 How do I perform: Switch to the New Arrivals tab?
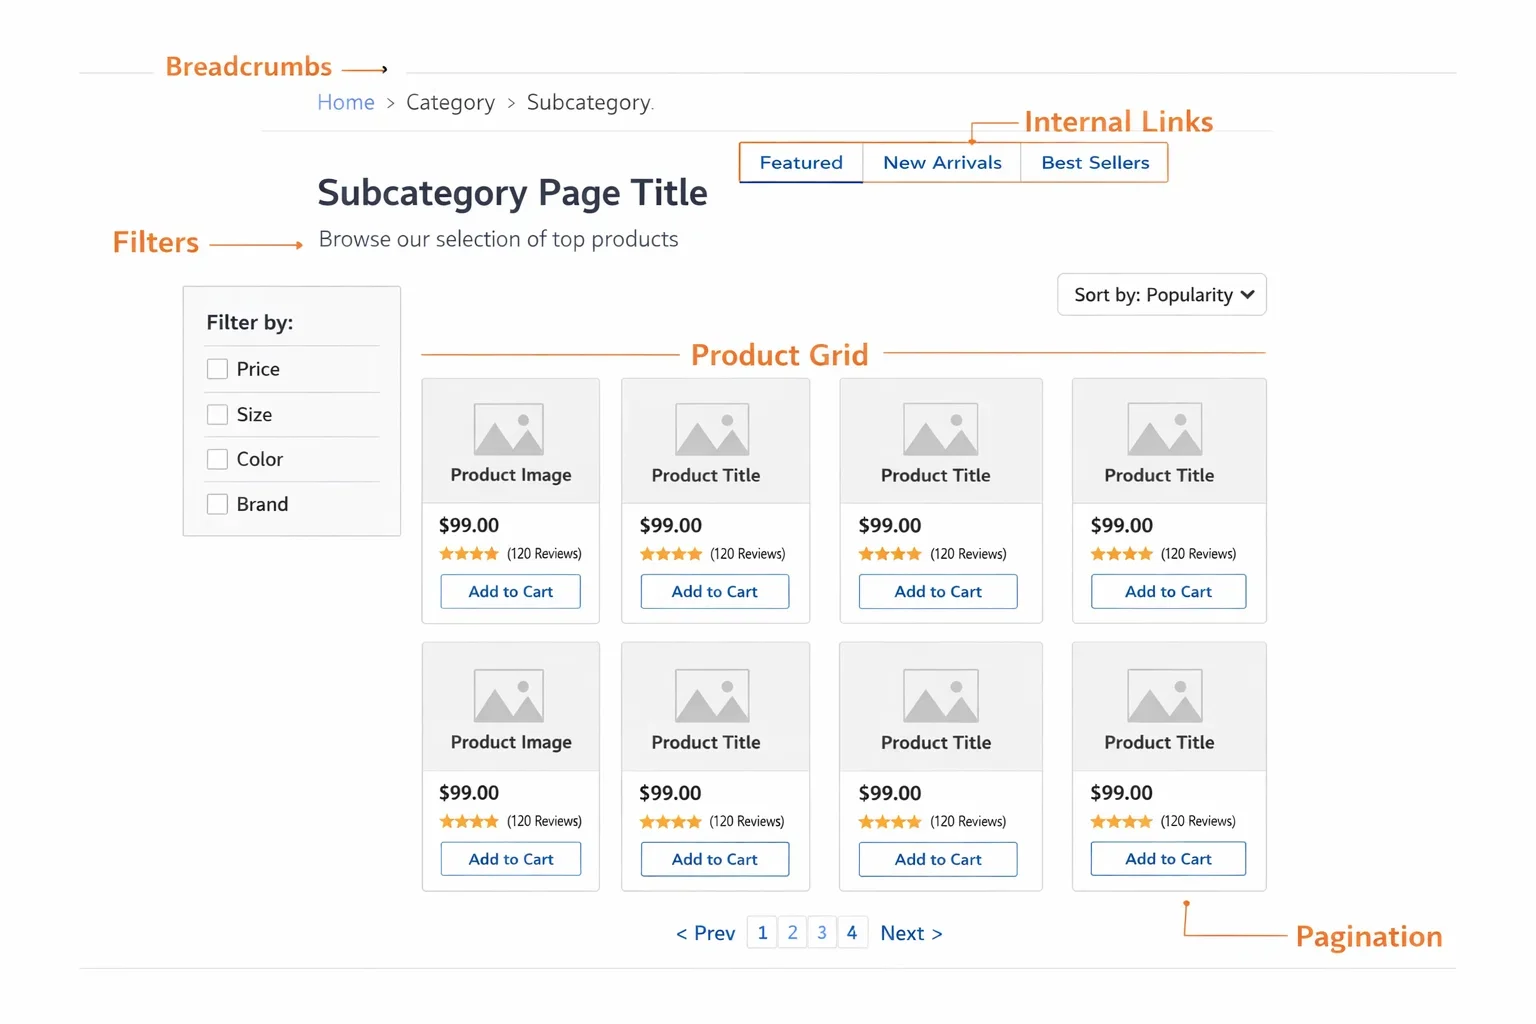(x=941, y=162)
